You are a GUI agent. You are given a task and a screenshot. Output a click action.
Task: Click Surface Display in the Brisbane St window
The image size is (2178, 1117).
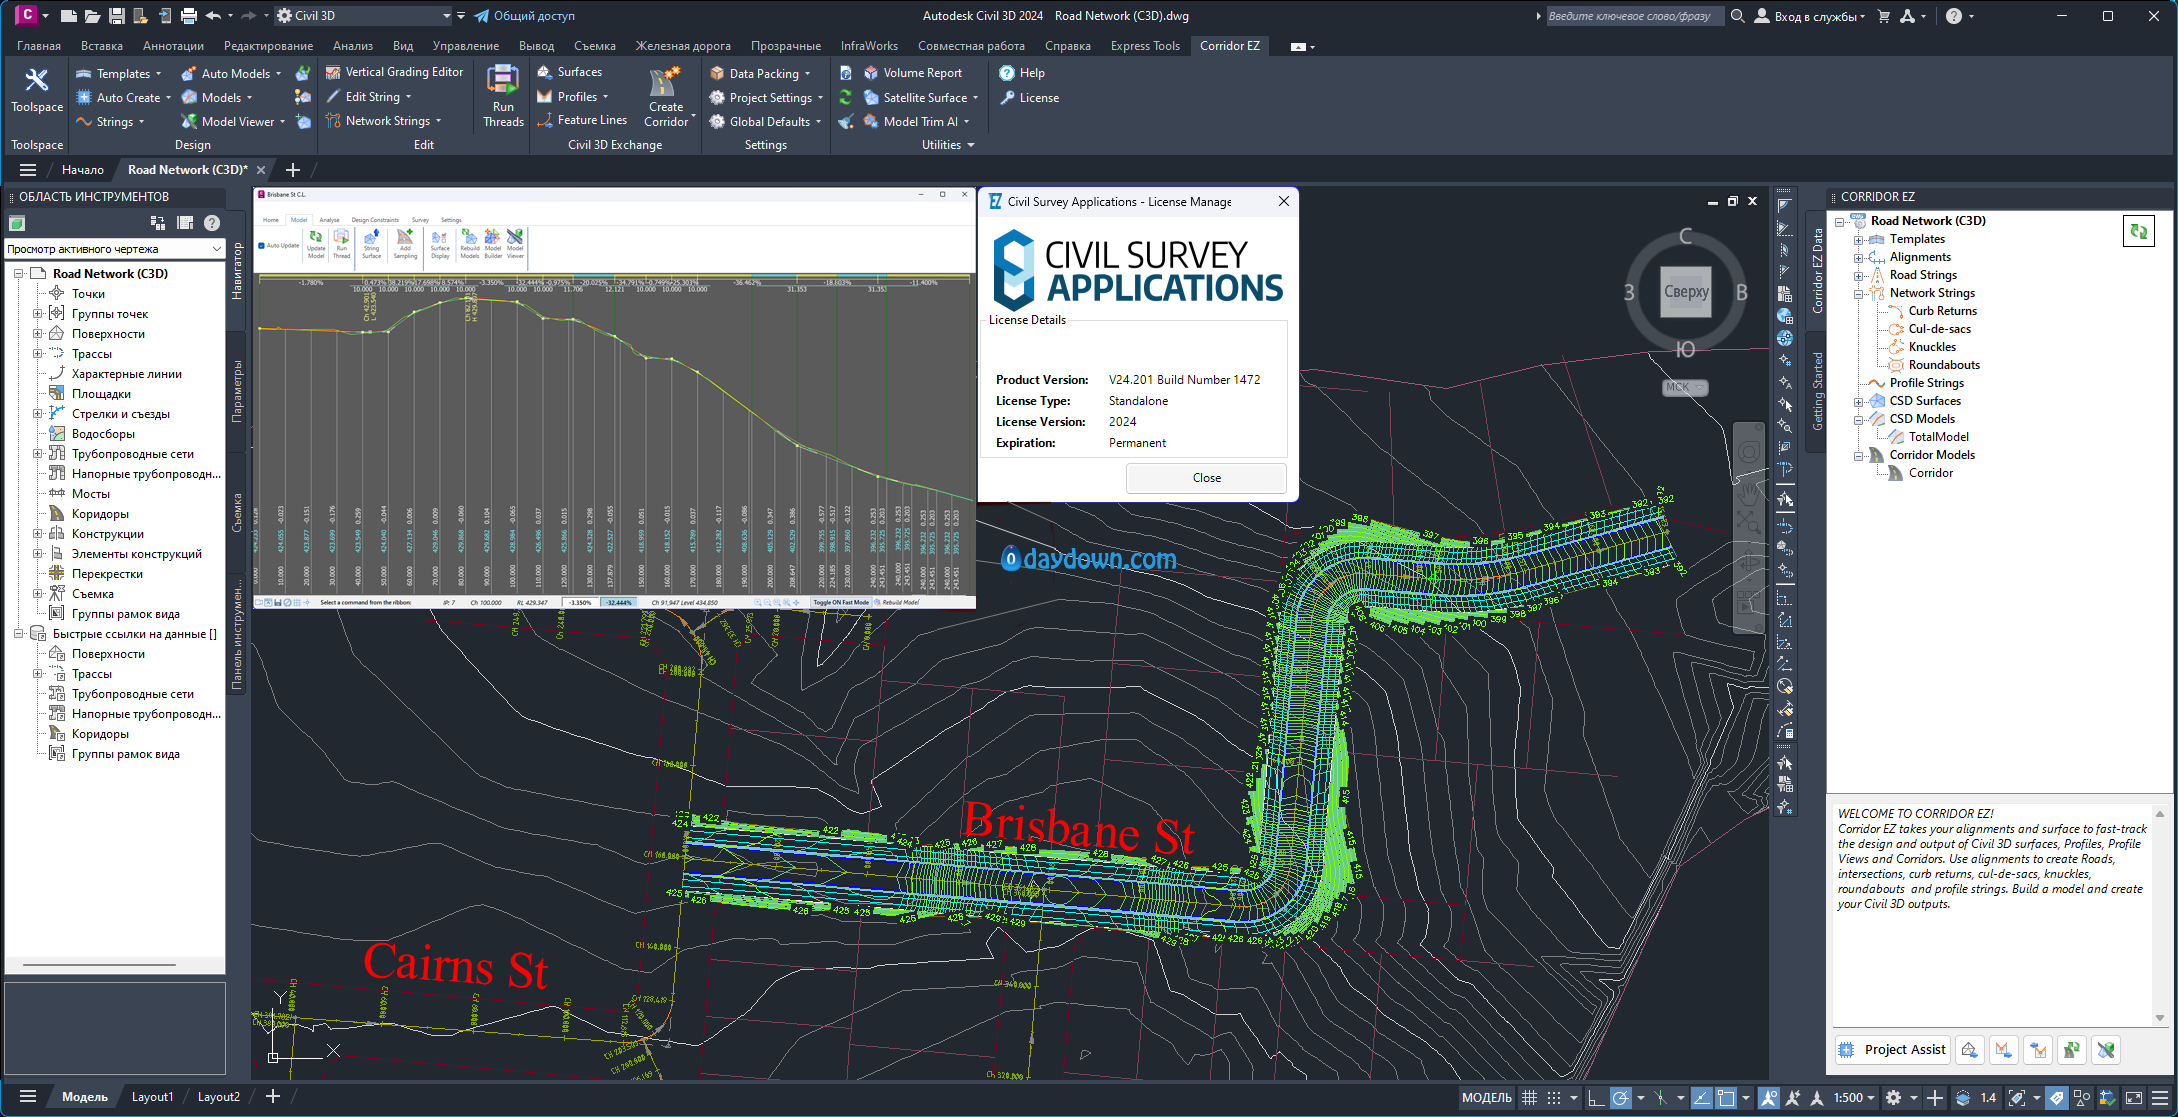click(x=440, y=244)
